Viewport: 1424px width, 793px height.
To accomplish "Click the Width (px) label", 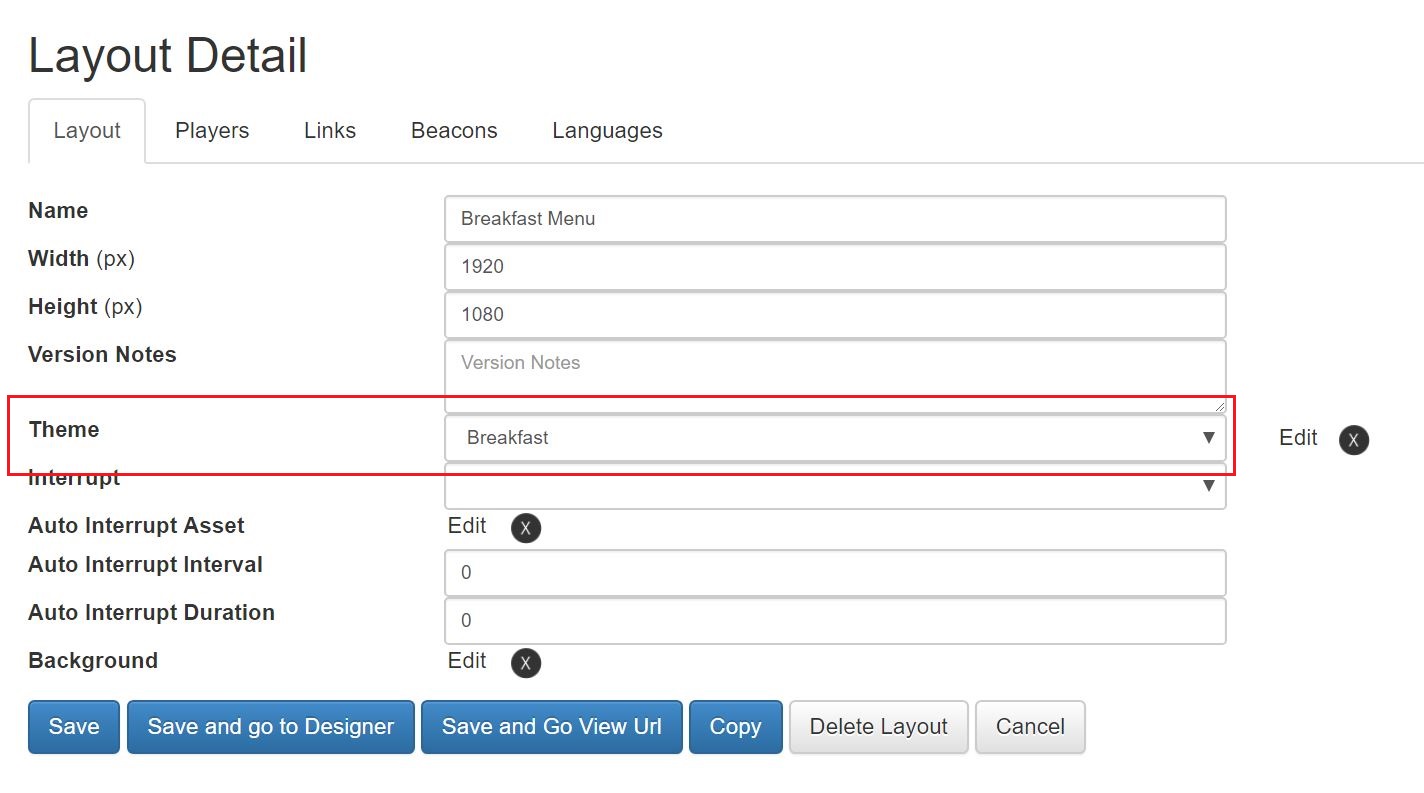I will (81, 259).
